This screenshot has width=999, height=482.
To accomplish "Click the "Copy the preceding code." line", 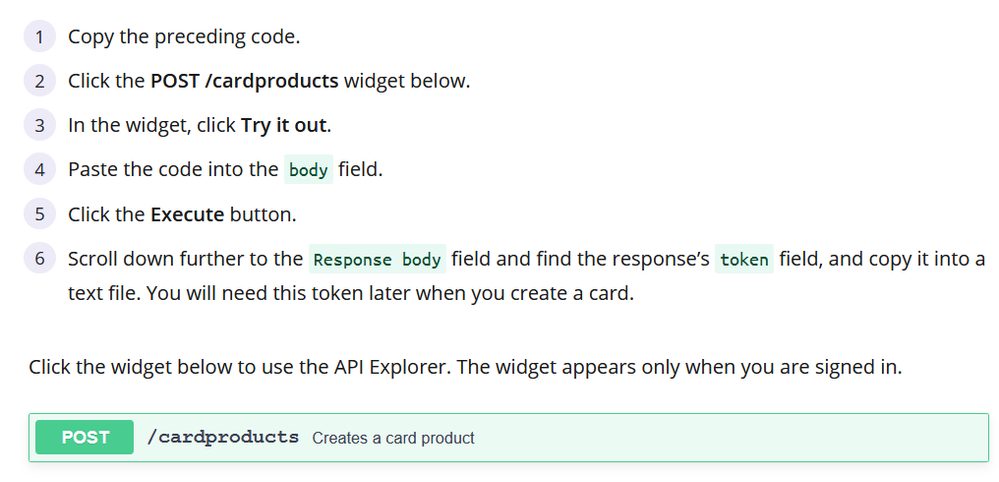I will [x=184, y=37].
